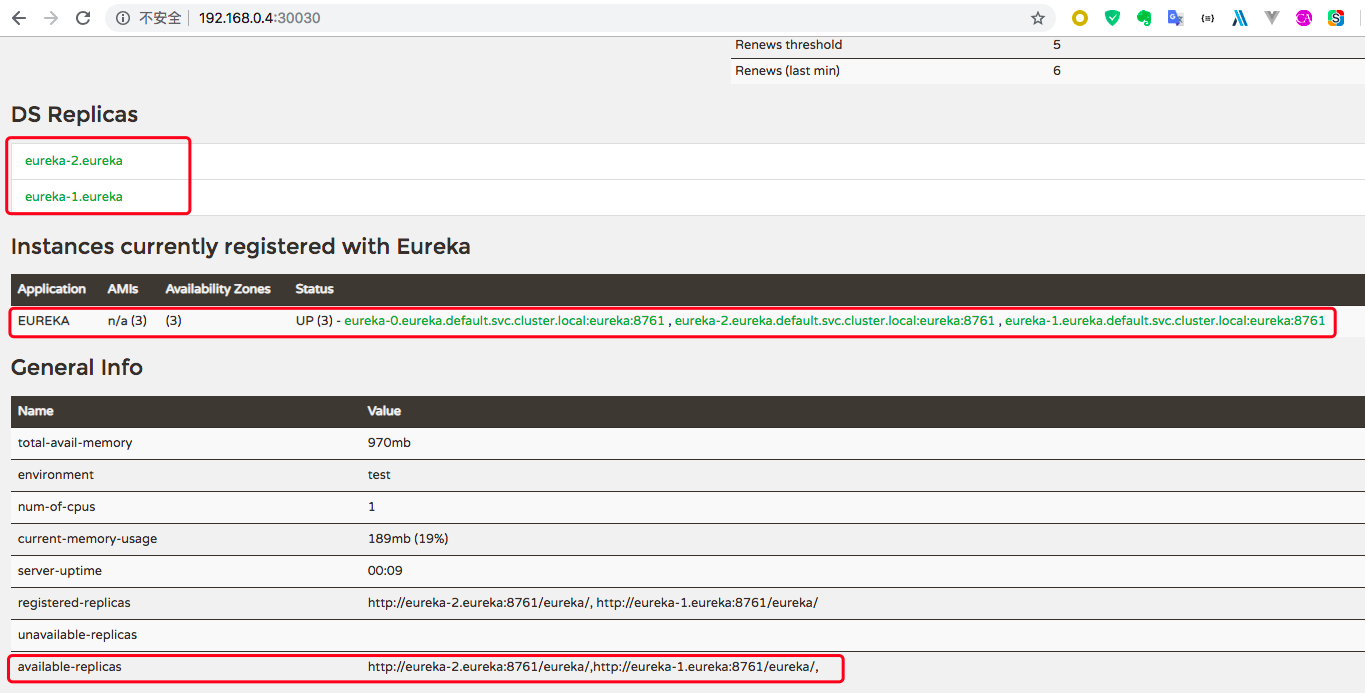Open the eureka-2.eureka replica link
This screenshot has width=1365, height=693.
point(74,160)
